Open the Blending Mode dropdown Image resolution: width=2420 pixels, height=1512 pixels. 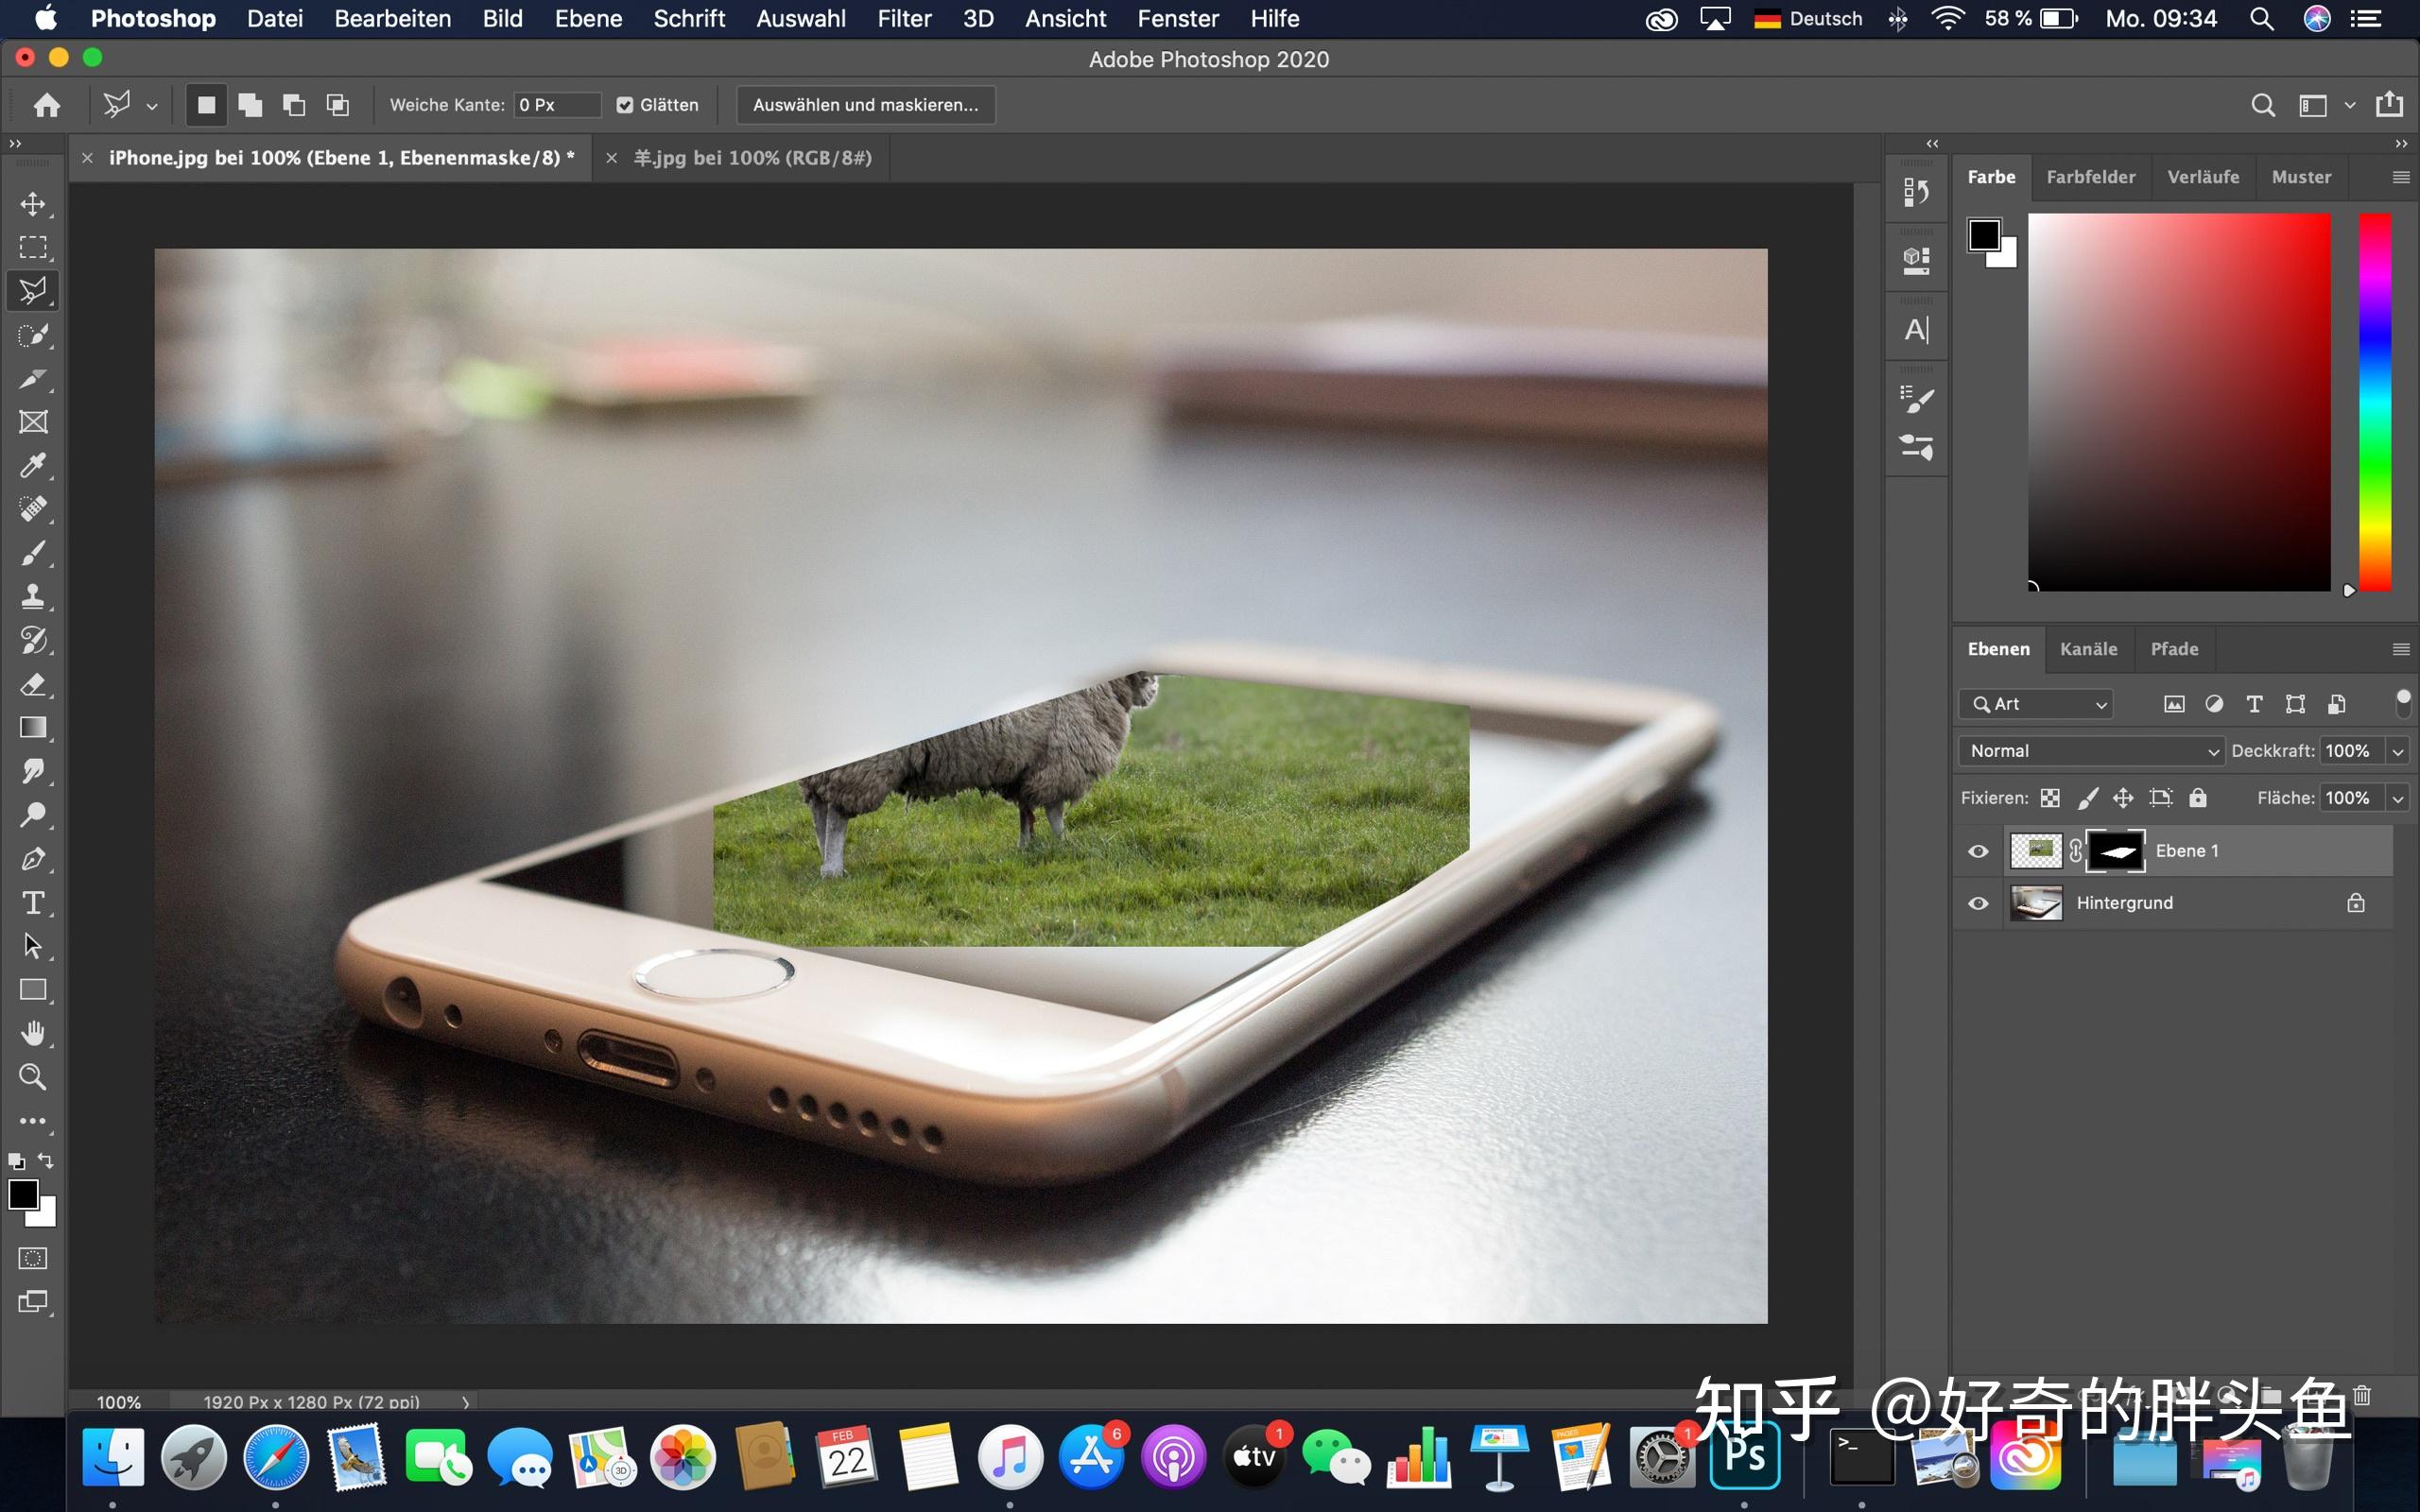click(x=2085, y=749)
